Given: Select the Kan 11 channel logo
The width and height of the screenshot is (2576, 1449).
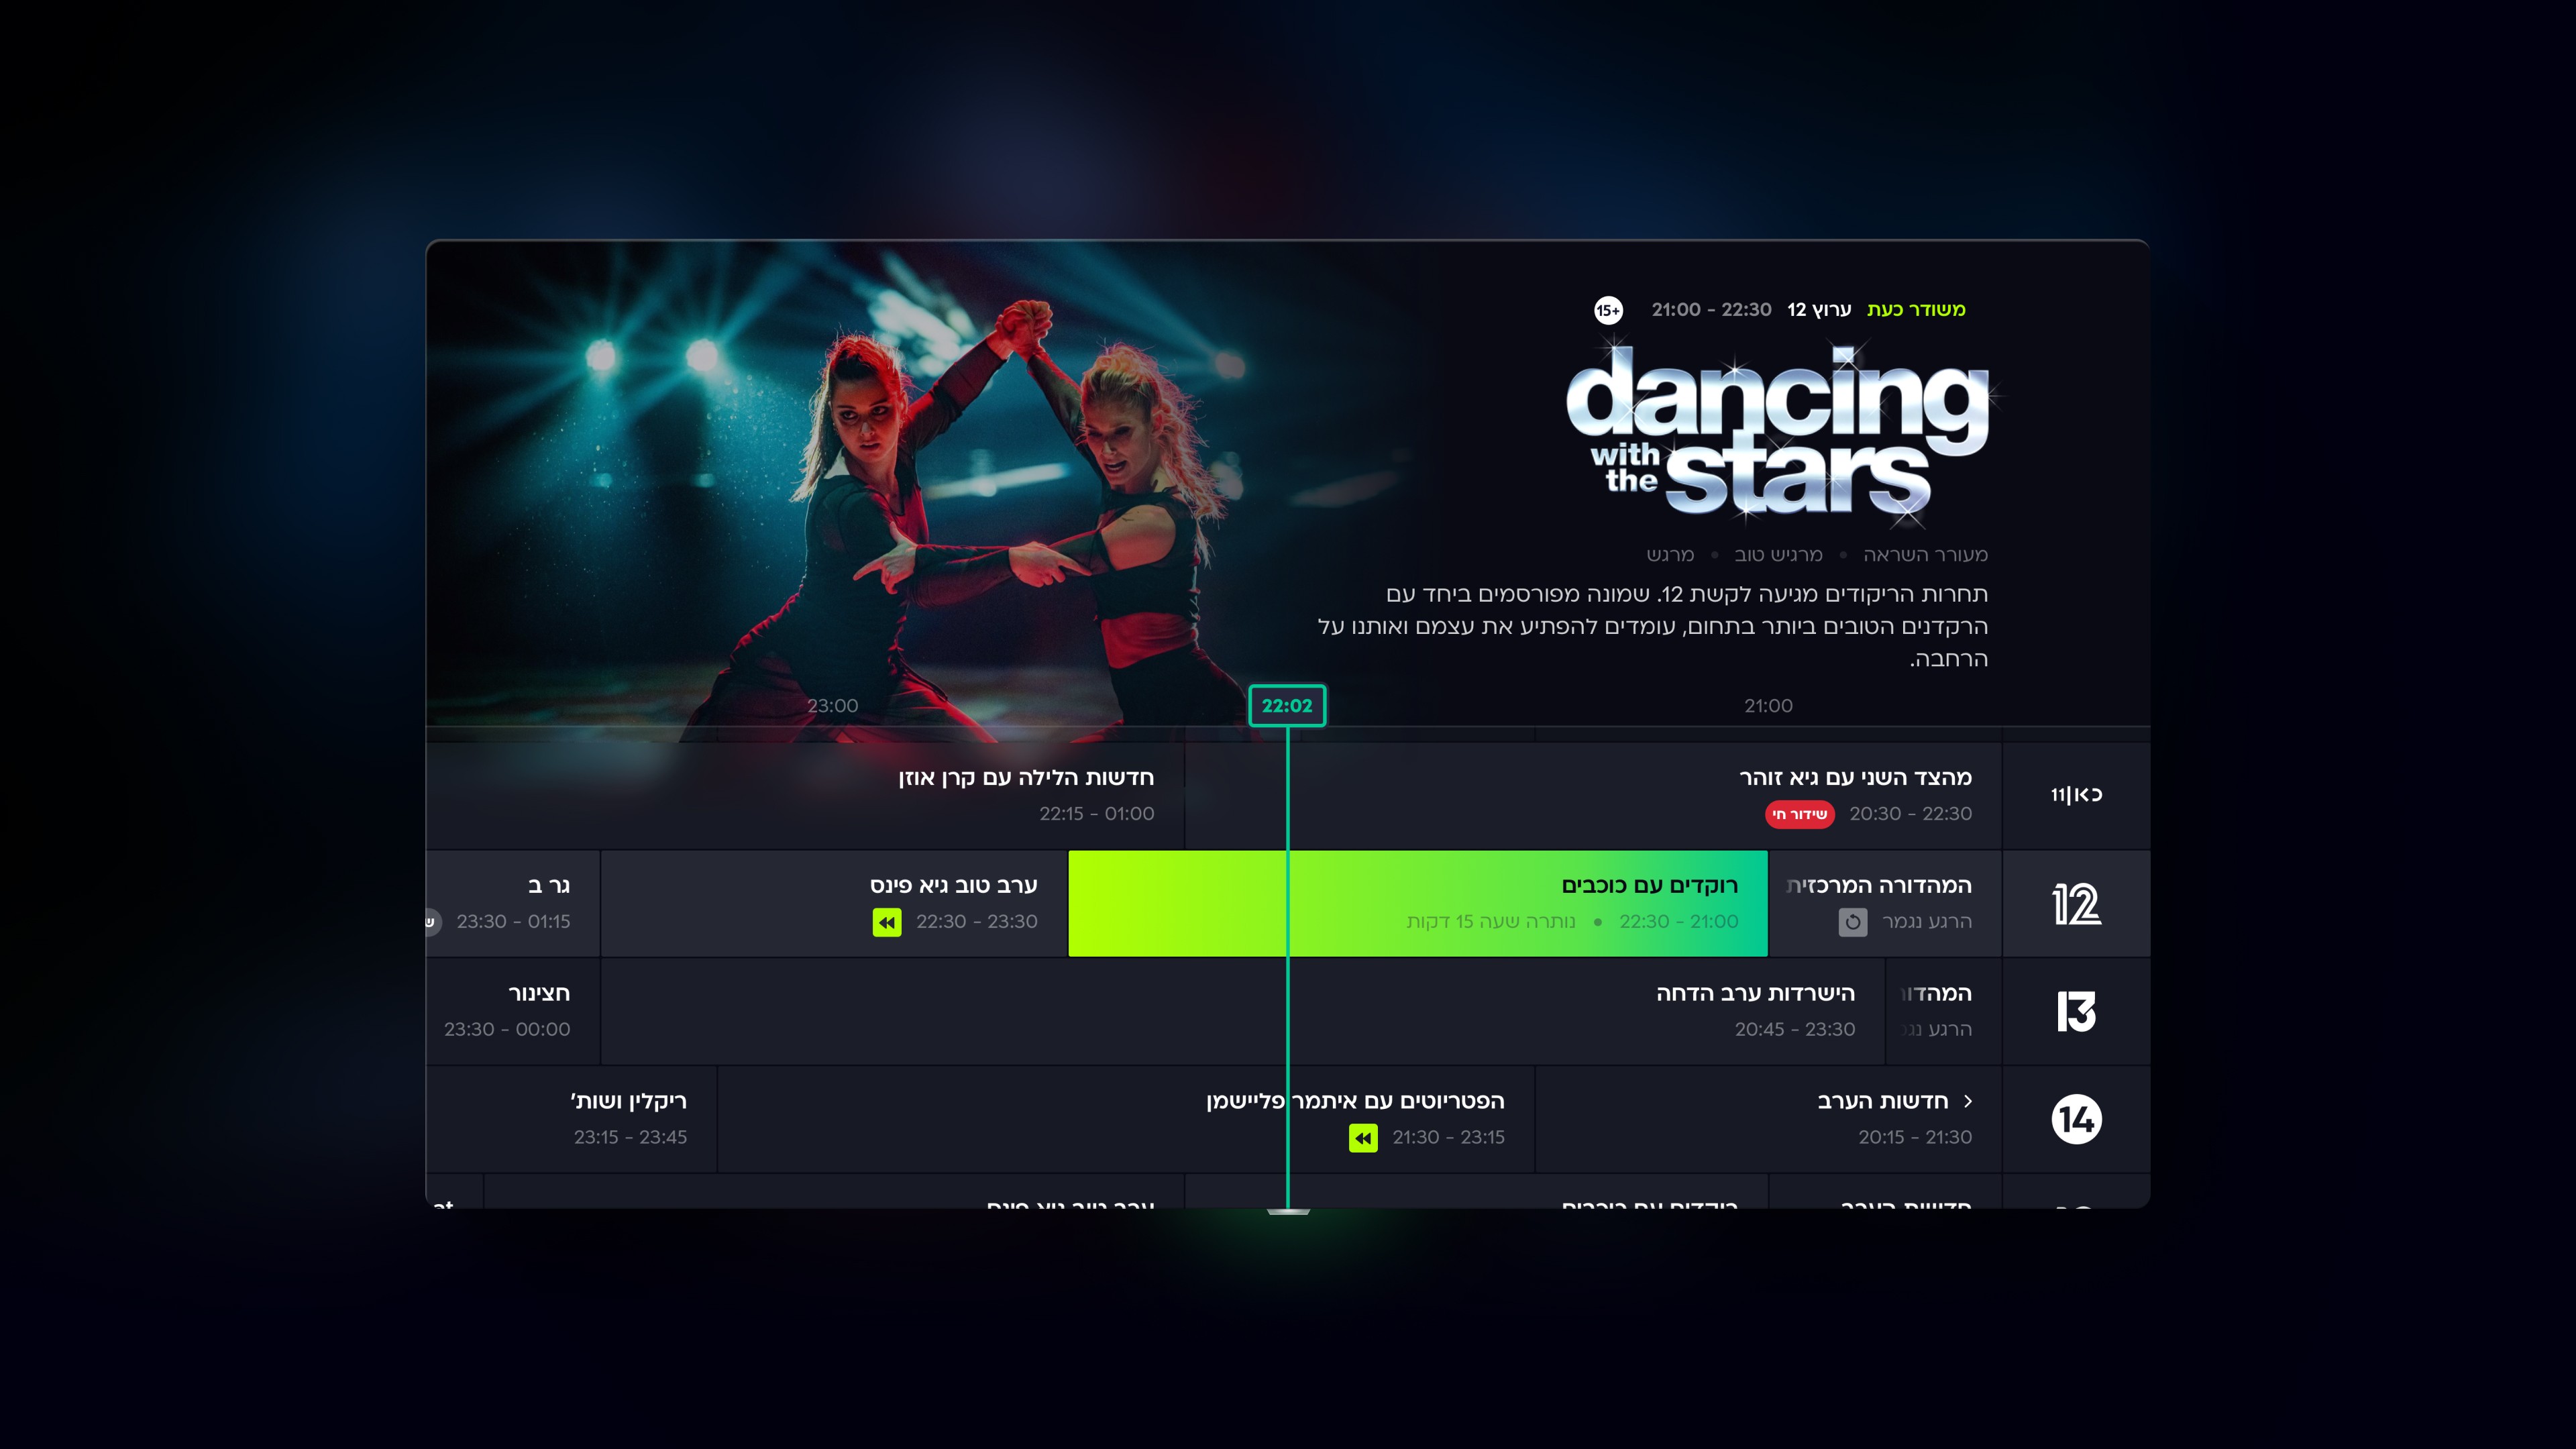Looking at the screenshot, I should pos(2076,795).
